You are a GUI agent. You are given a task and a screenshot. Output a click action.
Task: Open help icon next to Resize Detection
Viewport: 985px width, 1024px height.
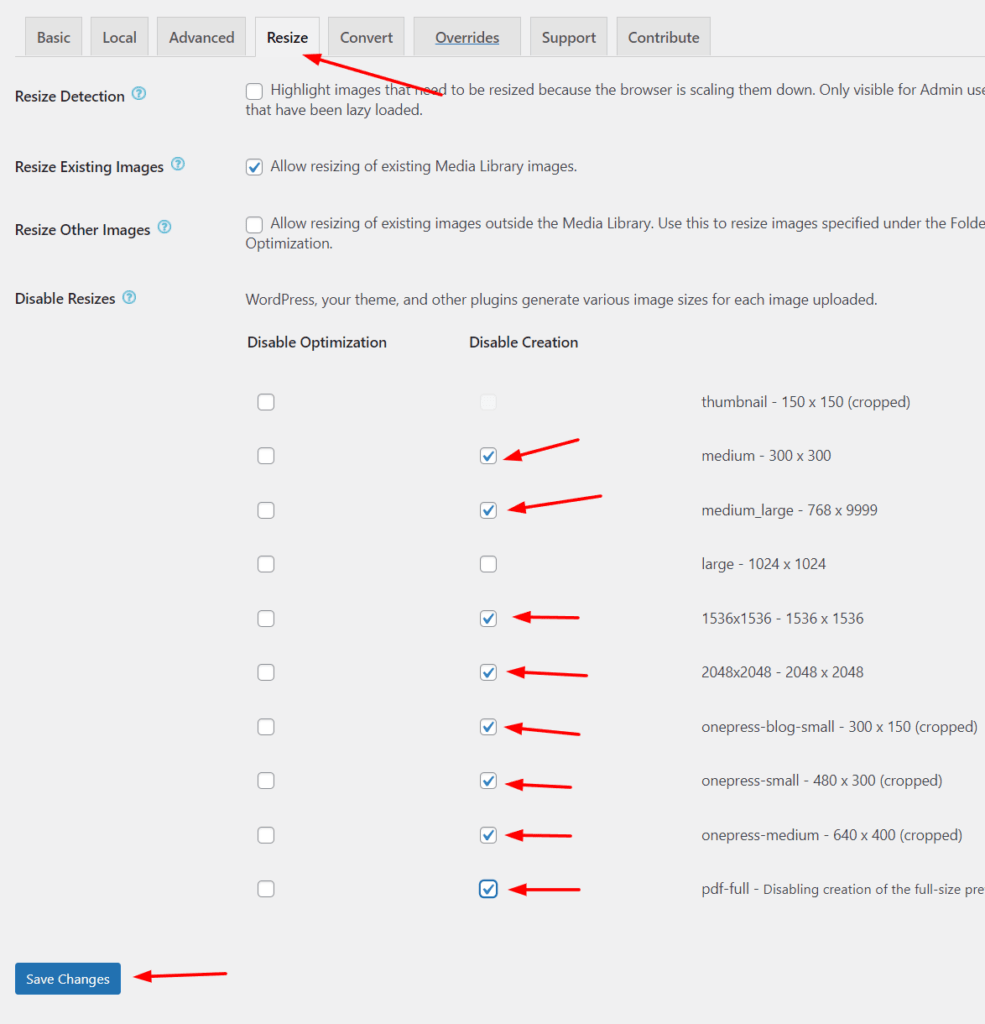pos(138,94)
